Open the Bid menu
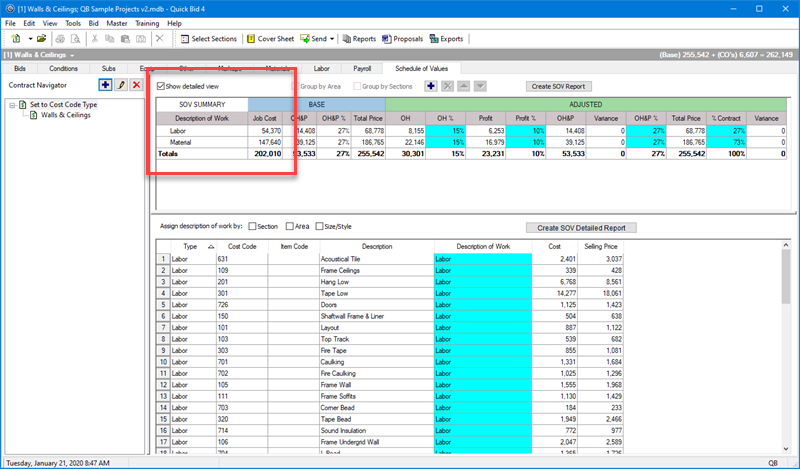This screenshot has height=470, width=800. pyautogui.click(x=93, y=23)
